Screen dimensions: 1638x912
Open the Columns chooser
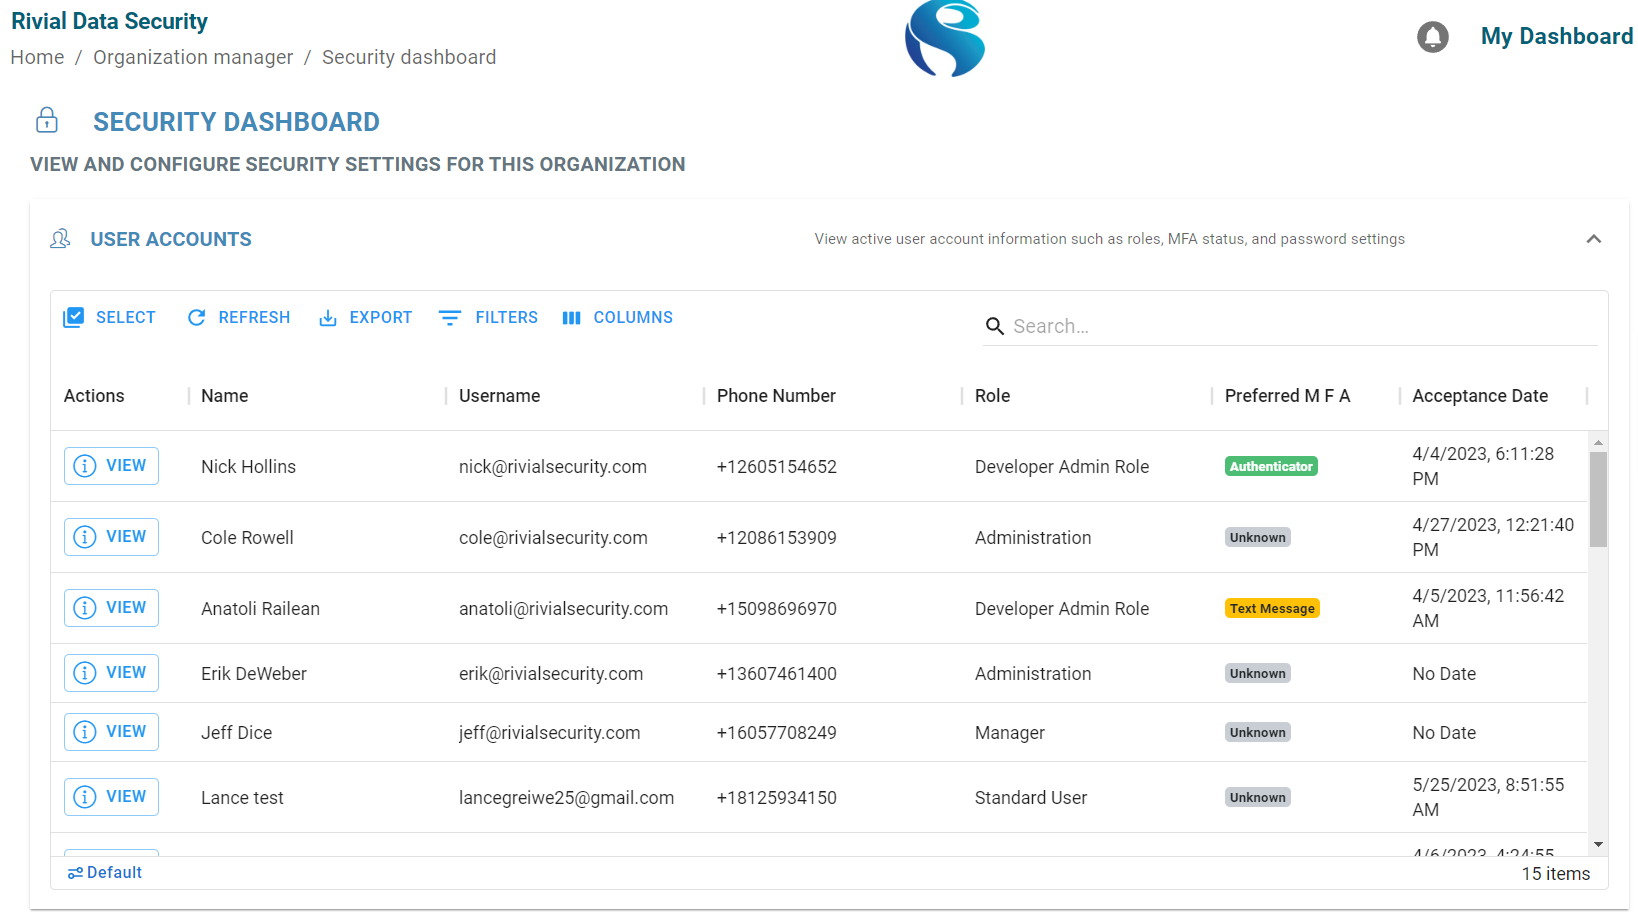coord(617,317)
